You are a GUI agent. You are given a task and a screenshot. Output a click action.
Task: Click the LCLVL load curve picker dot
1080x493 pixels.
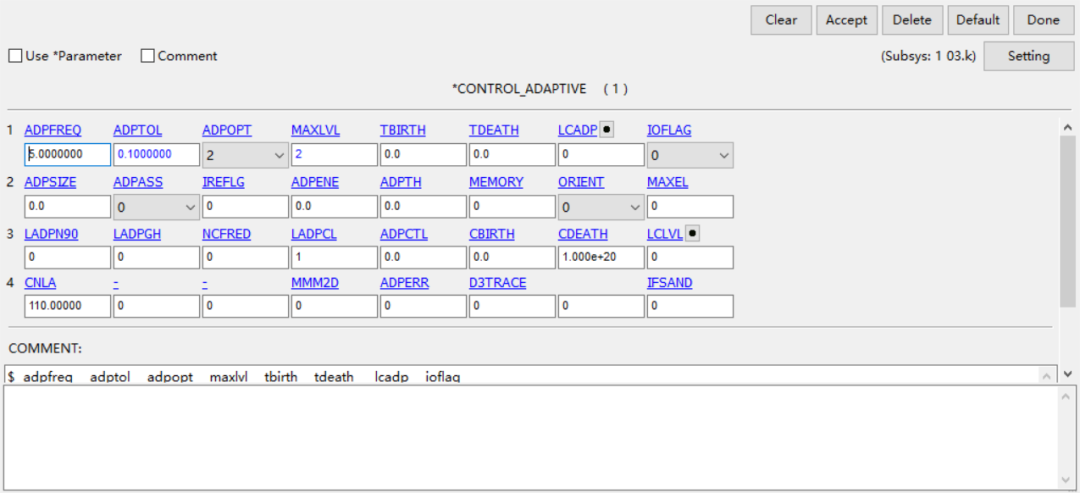click(x=693, y=233)
